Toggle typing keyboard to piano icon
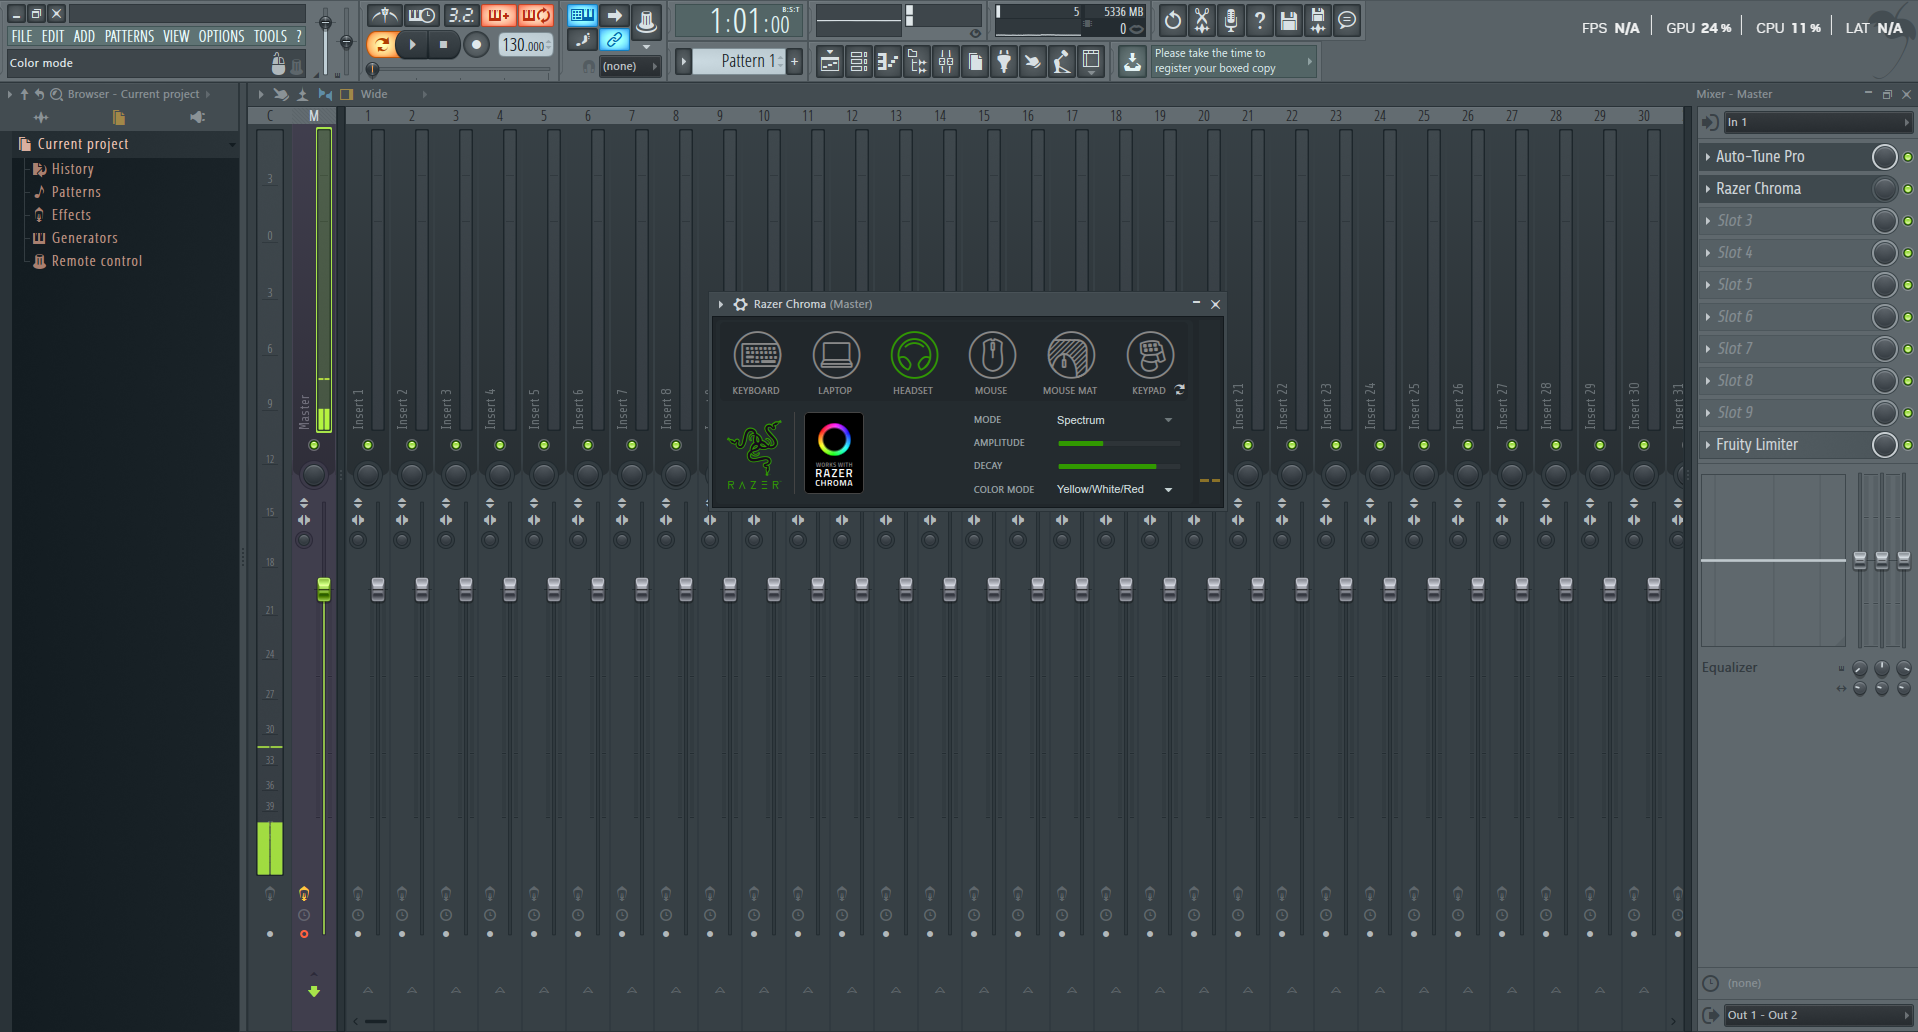The image size is (1918, 1032). 582,15
